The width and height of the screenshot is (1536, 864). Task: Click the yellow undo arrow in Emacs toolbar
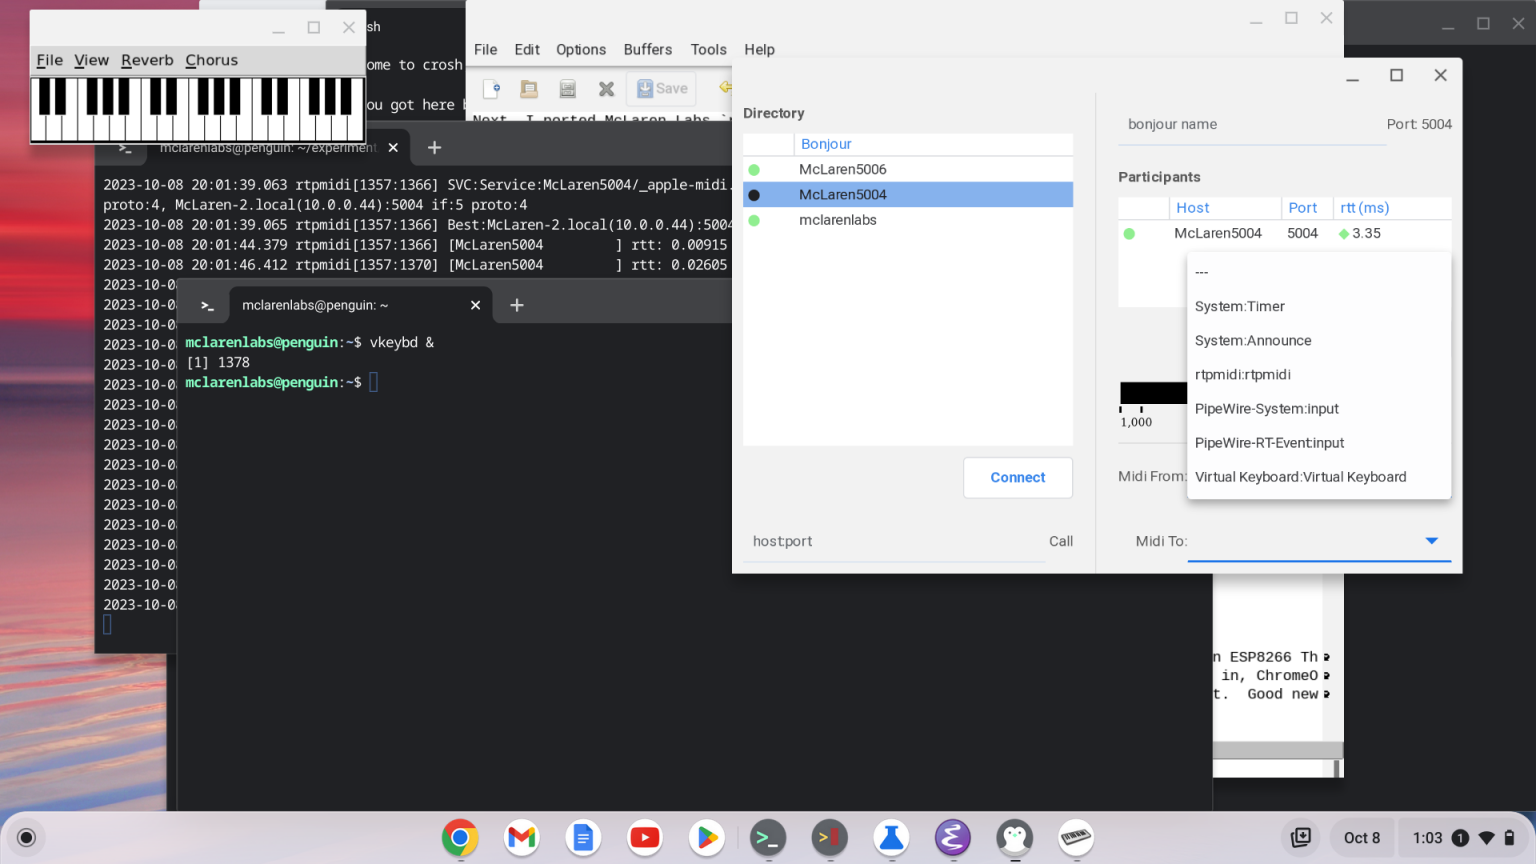723,88
